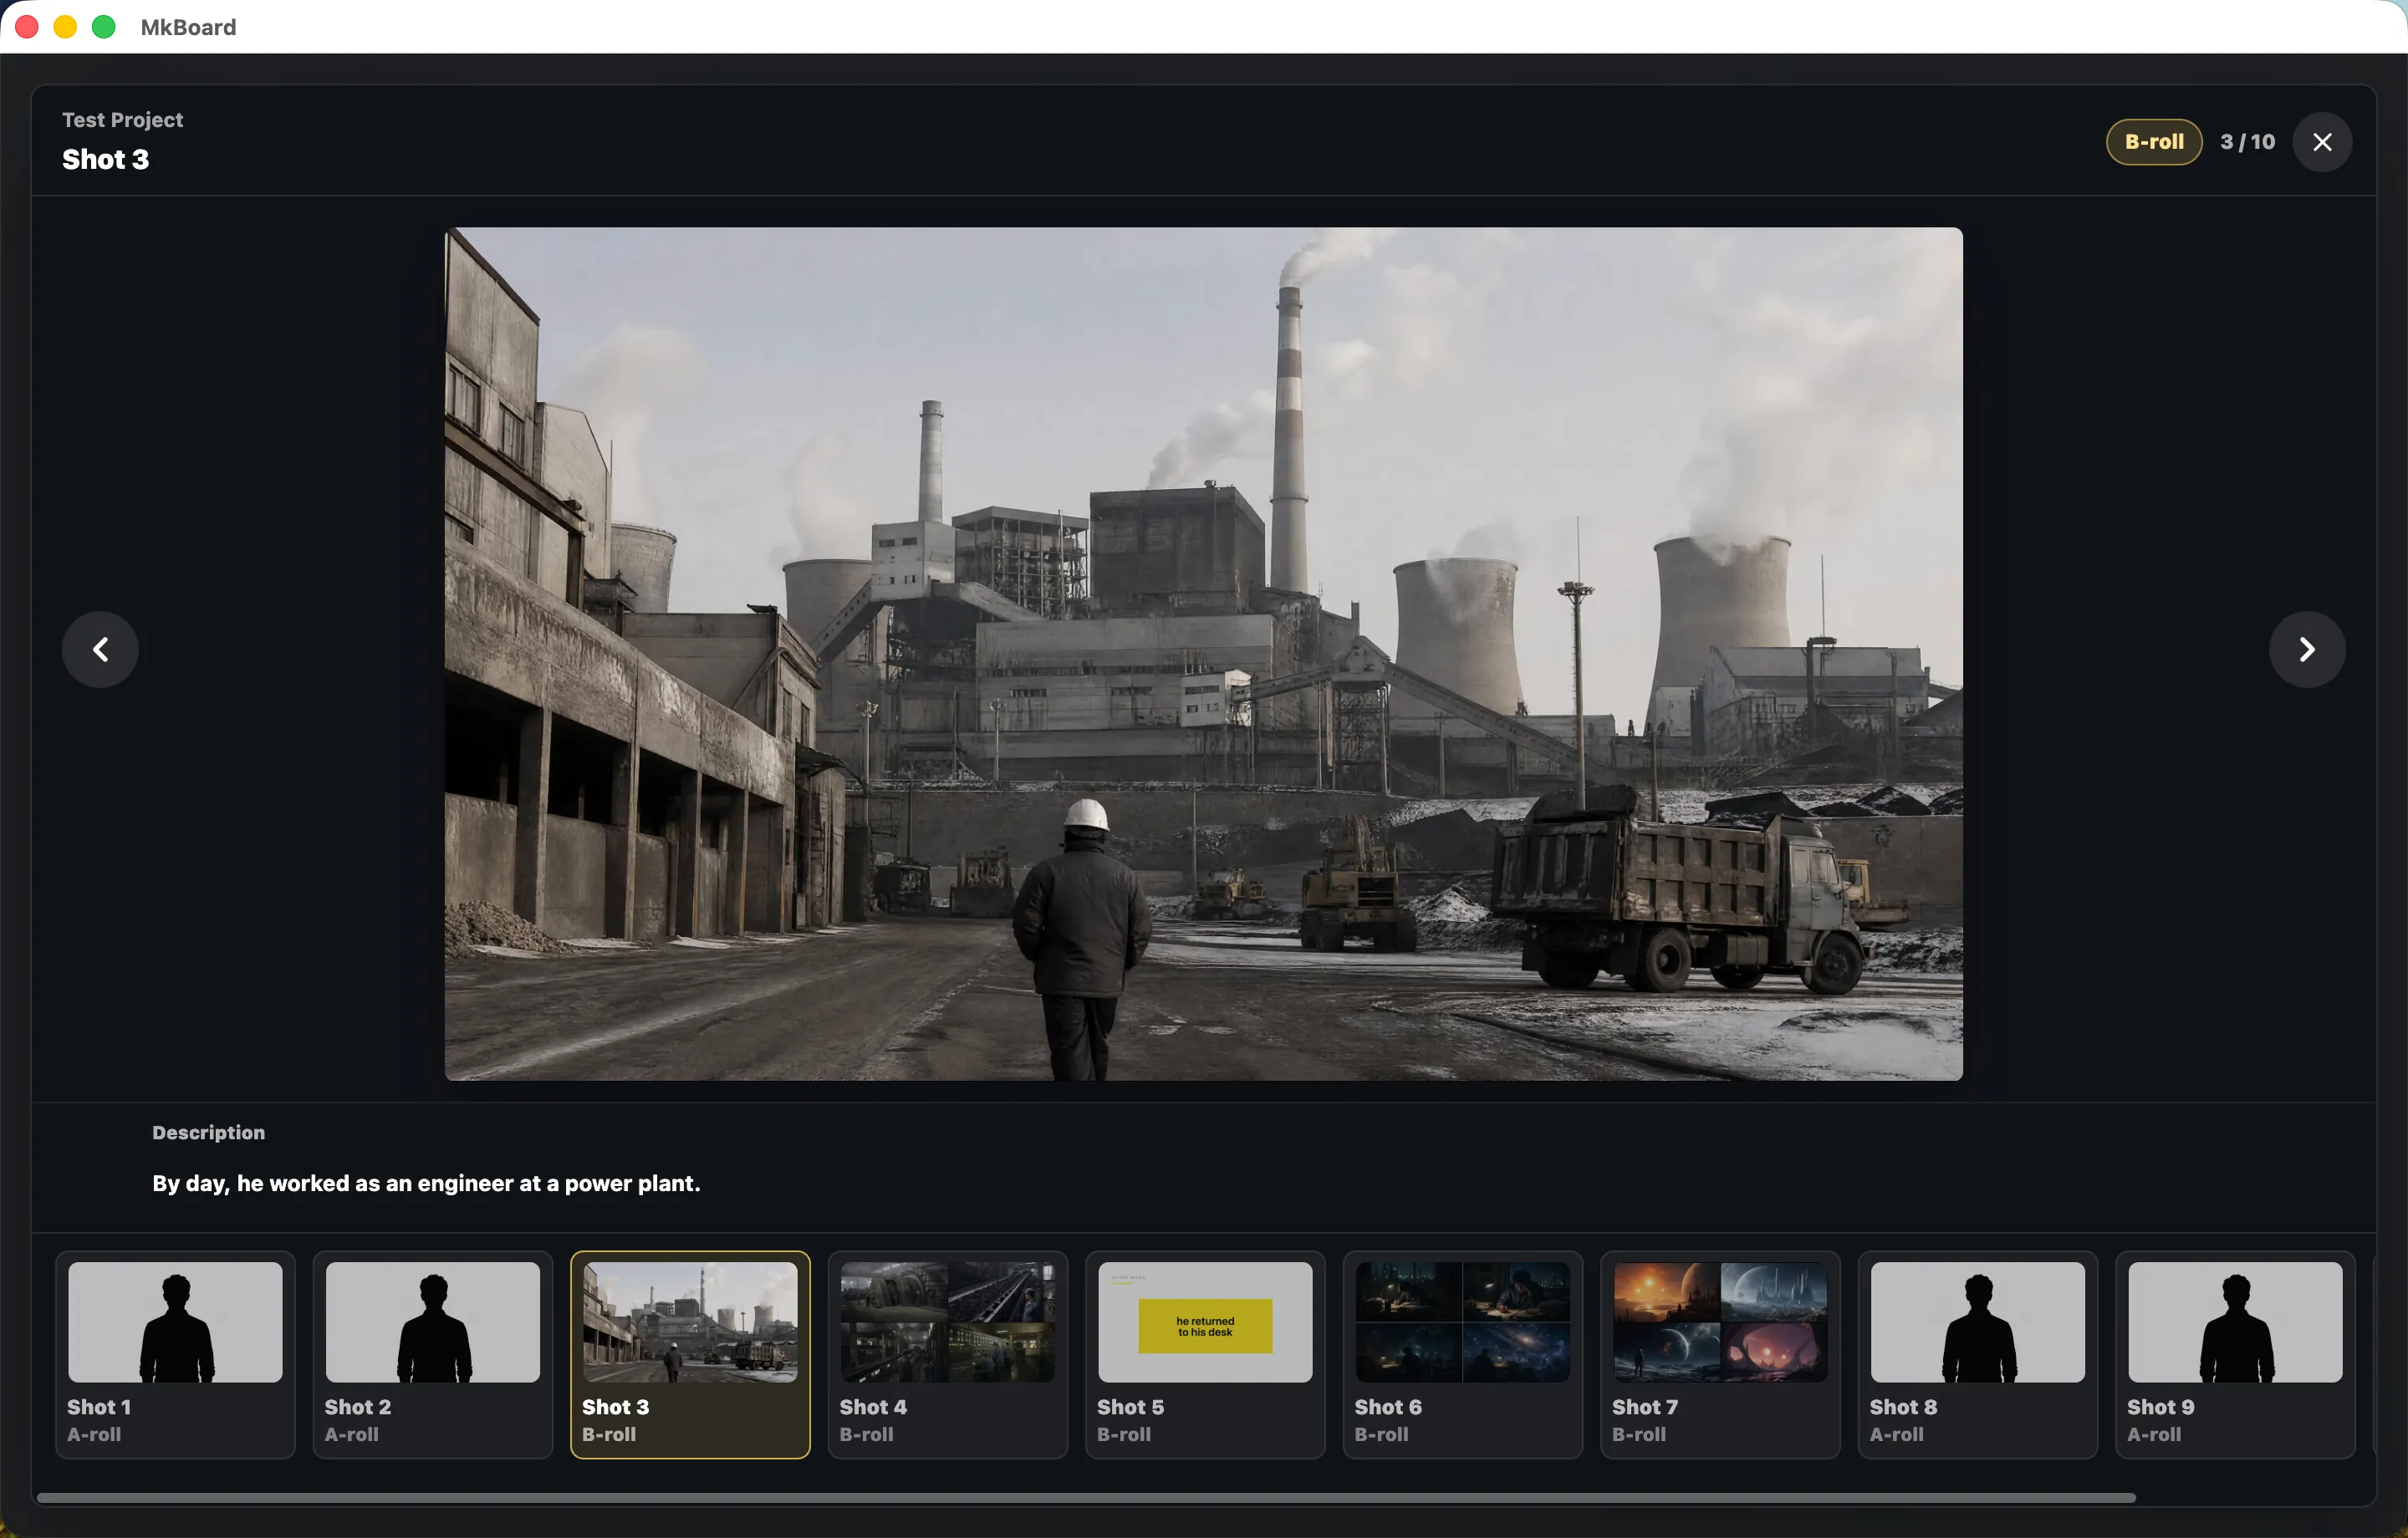Advance to the next shot arrow
Screen dimensions: 2408x1538
pyautogui.click(x=2306, y=649)
